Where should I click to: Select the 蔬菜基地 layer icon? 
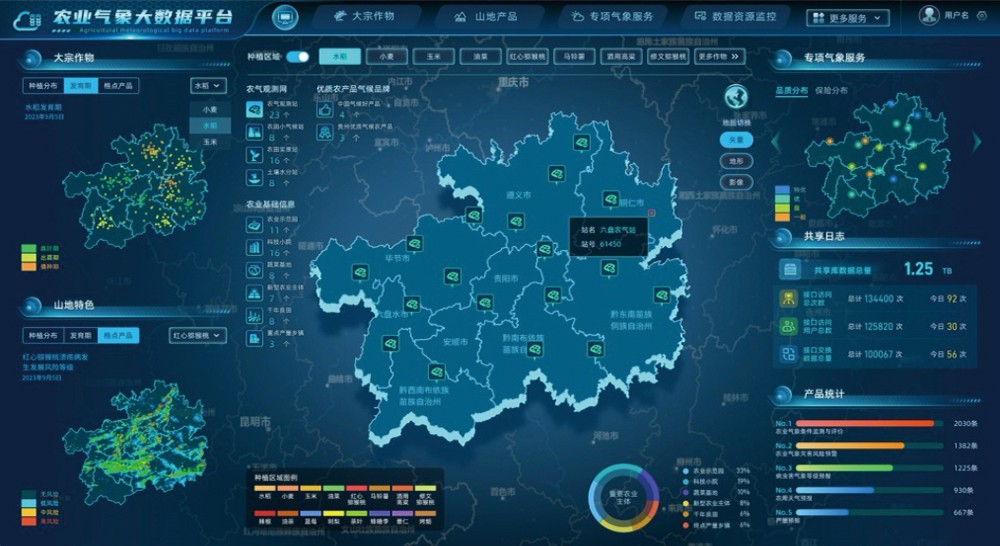tap(254, 270)
